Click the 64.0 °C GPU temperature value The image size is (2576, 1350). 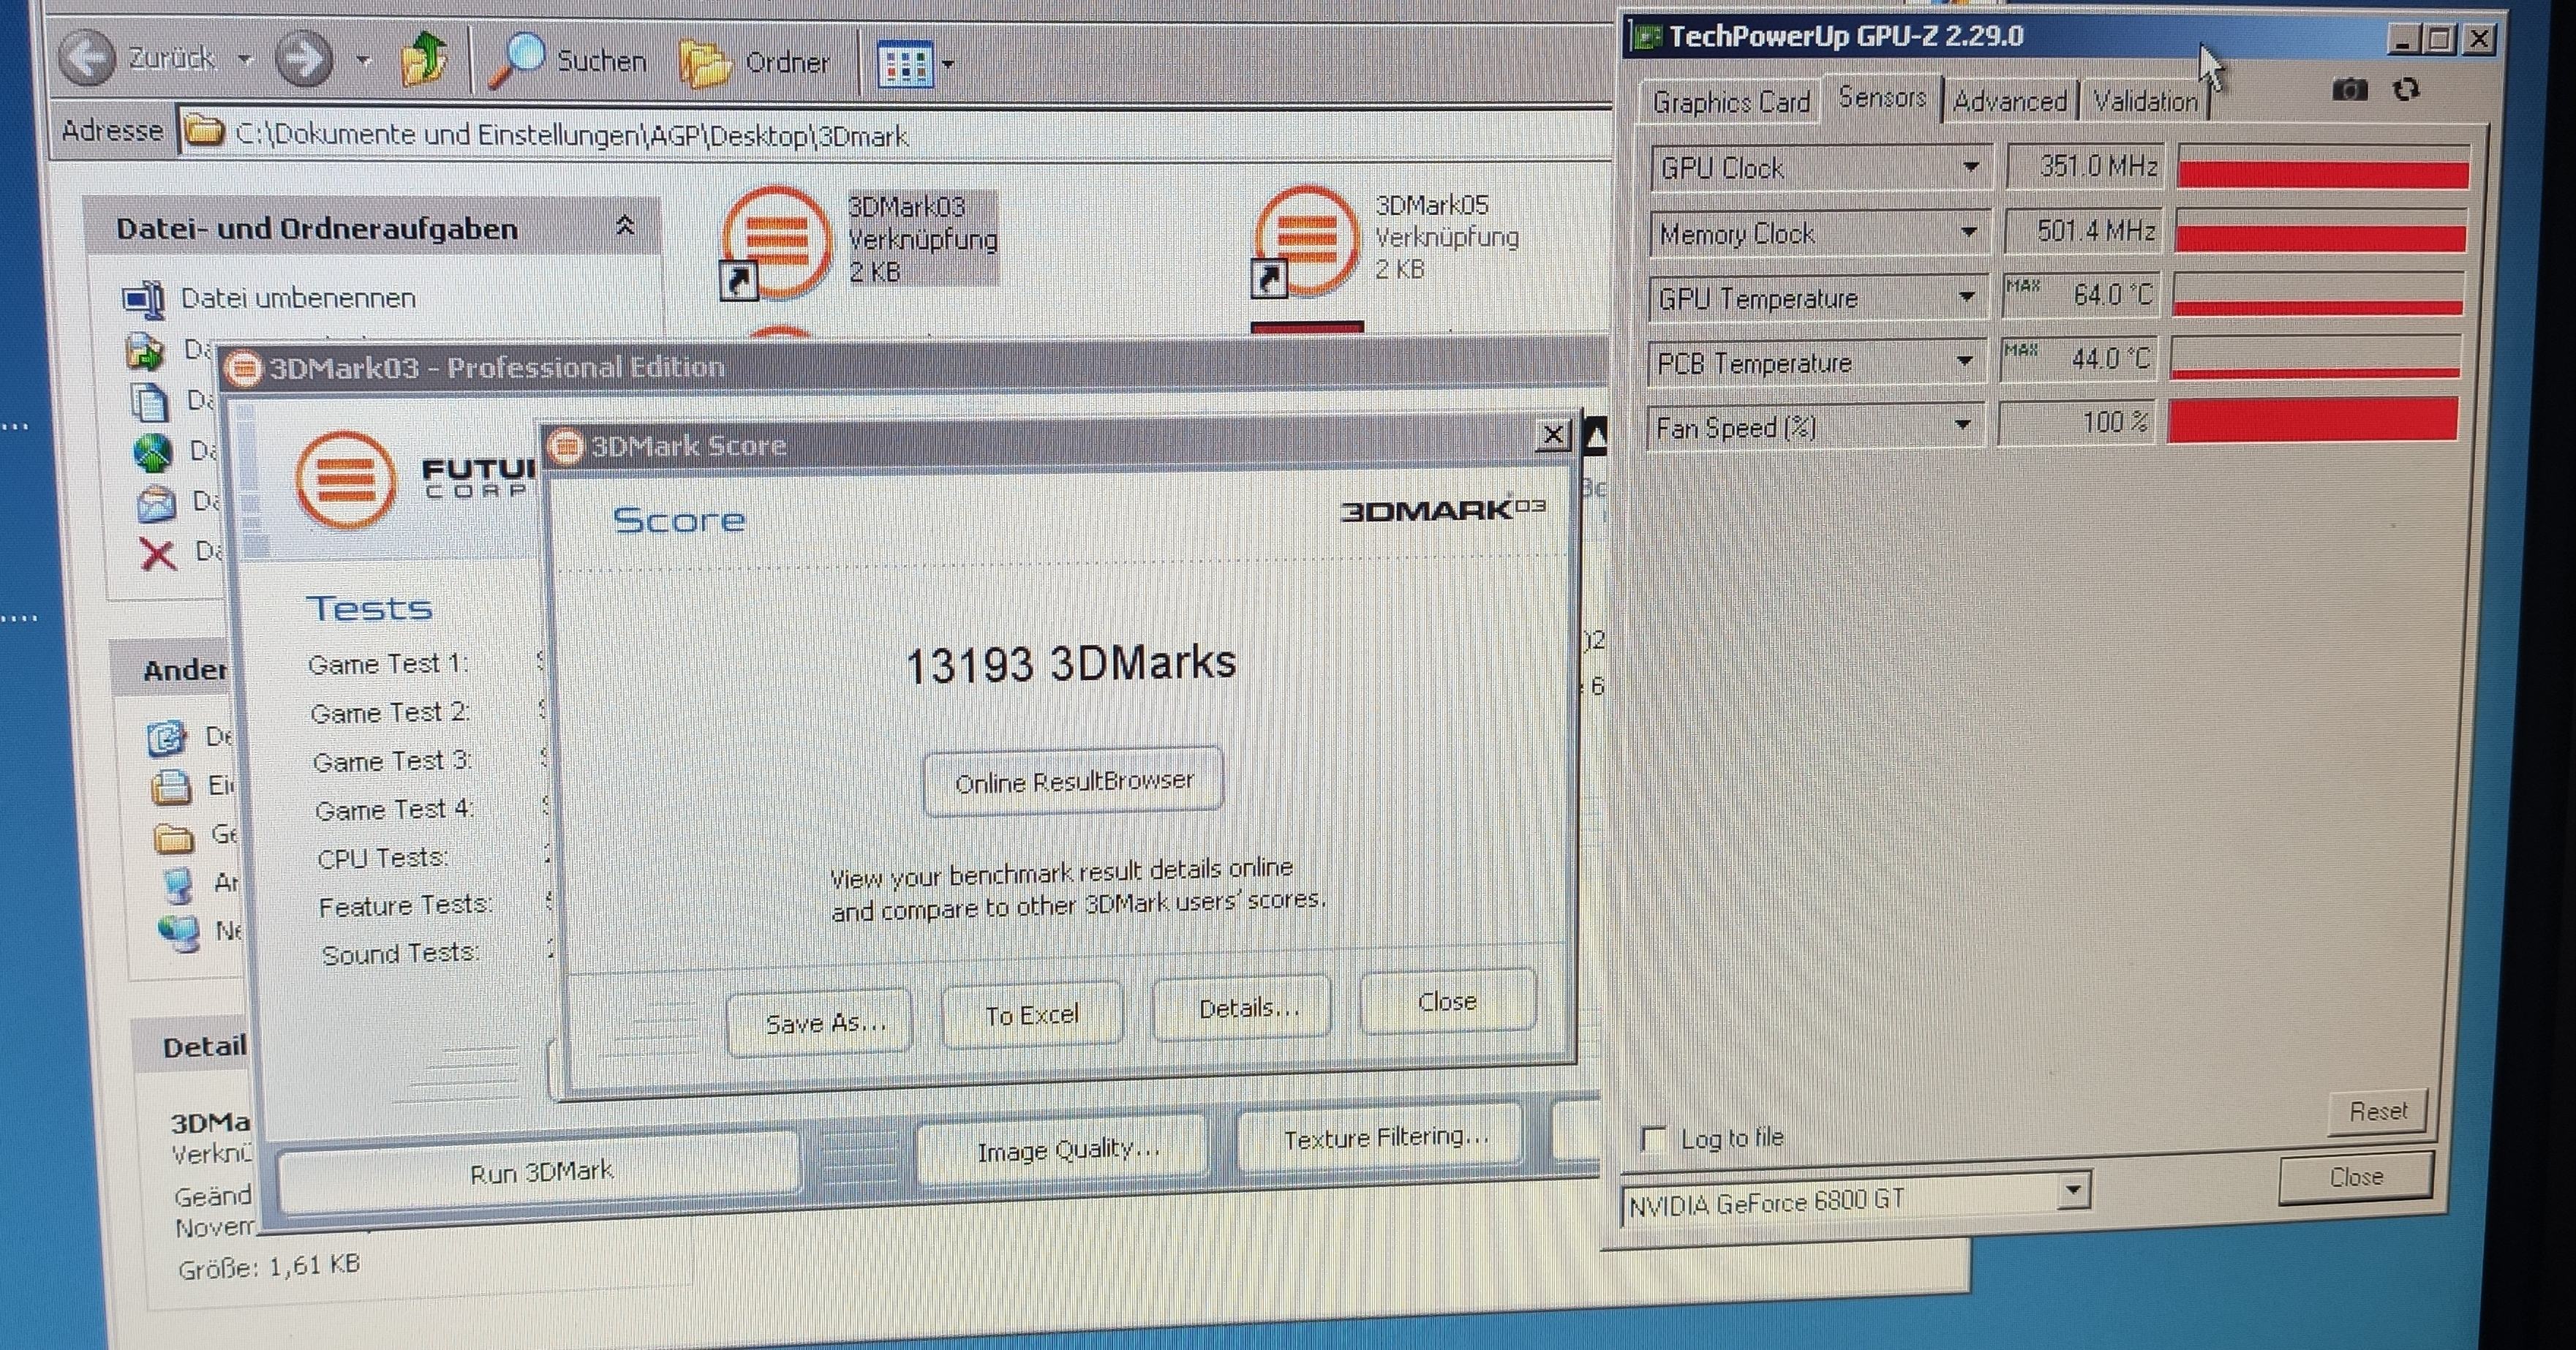[2082, 295]
